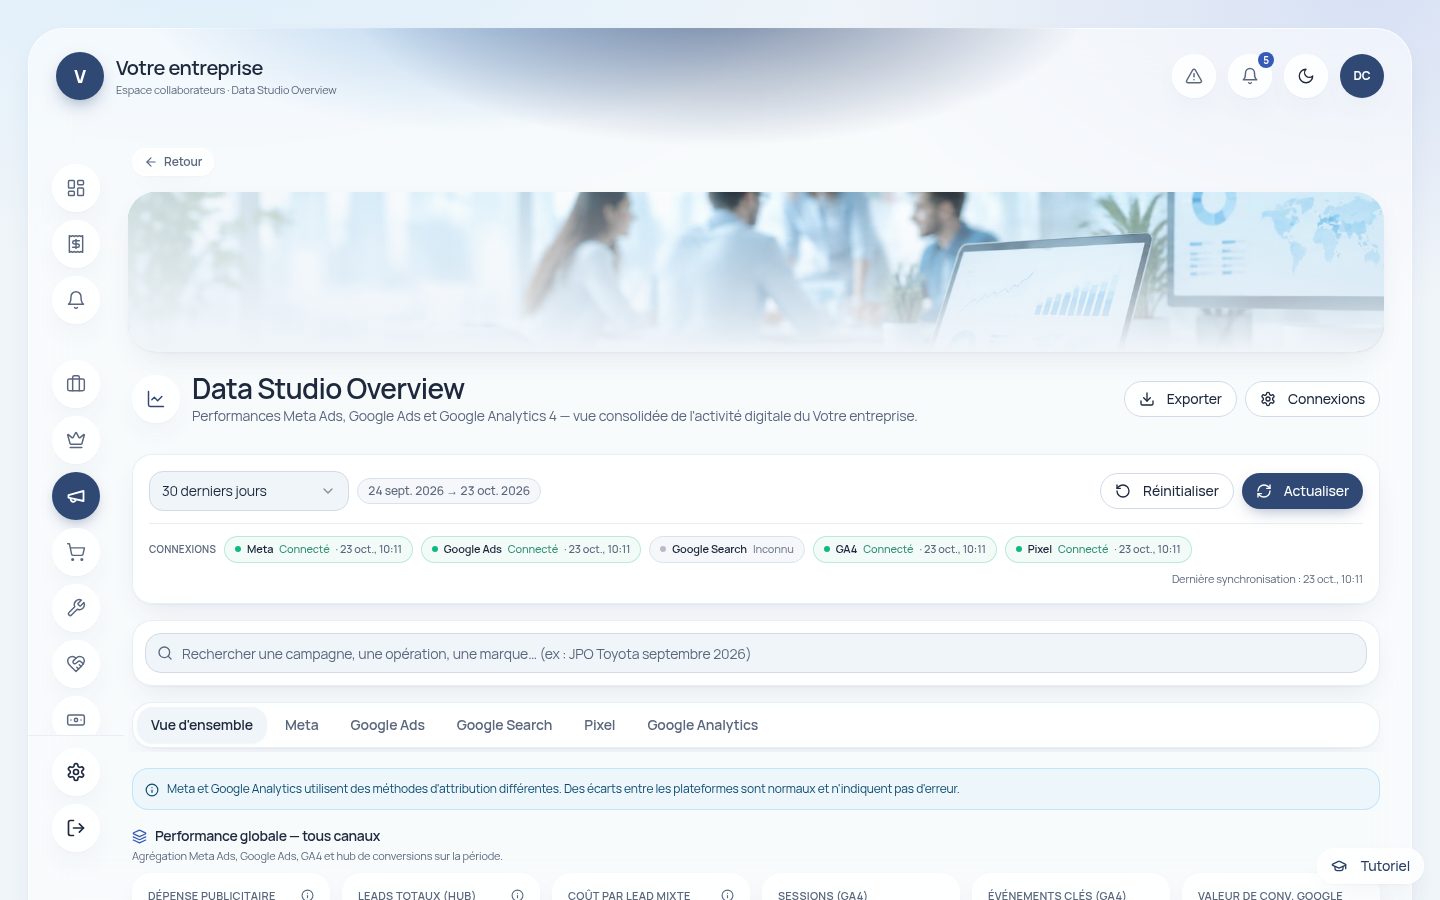Switch to the Google Ads tab

pyautogui.click(x=388, y=725)
